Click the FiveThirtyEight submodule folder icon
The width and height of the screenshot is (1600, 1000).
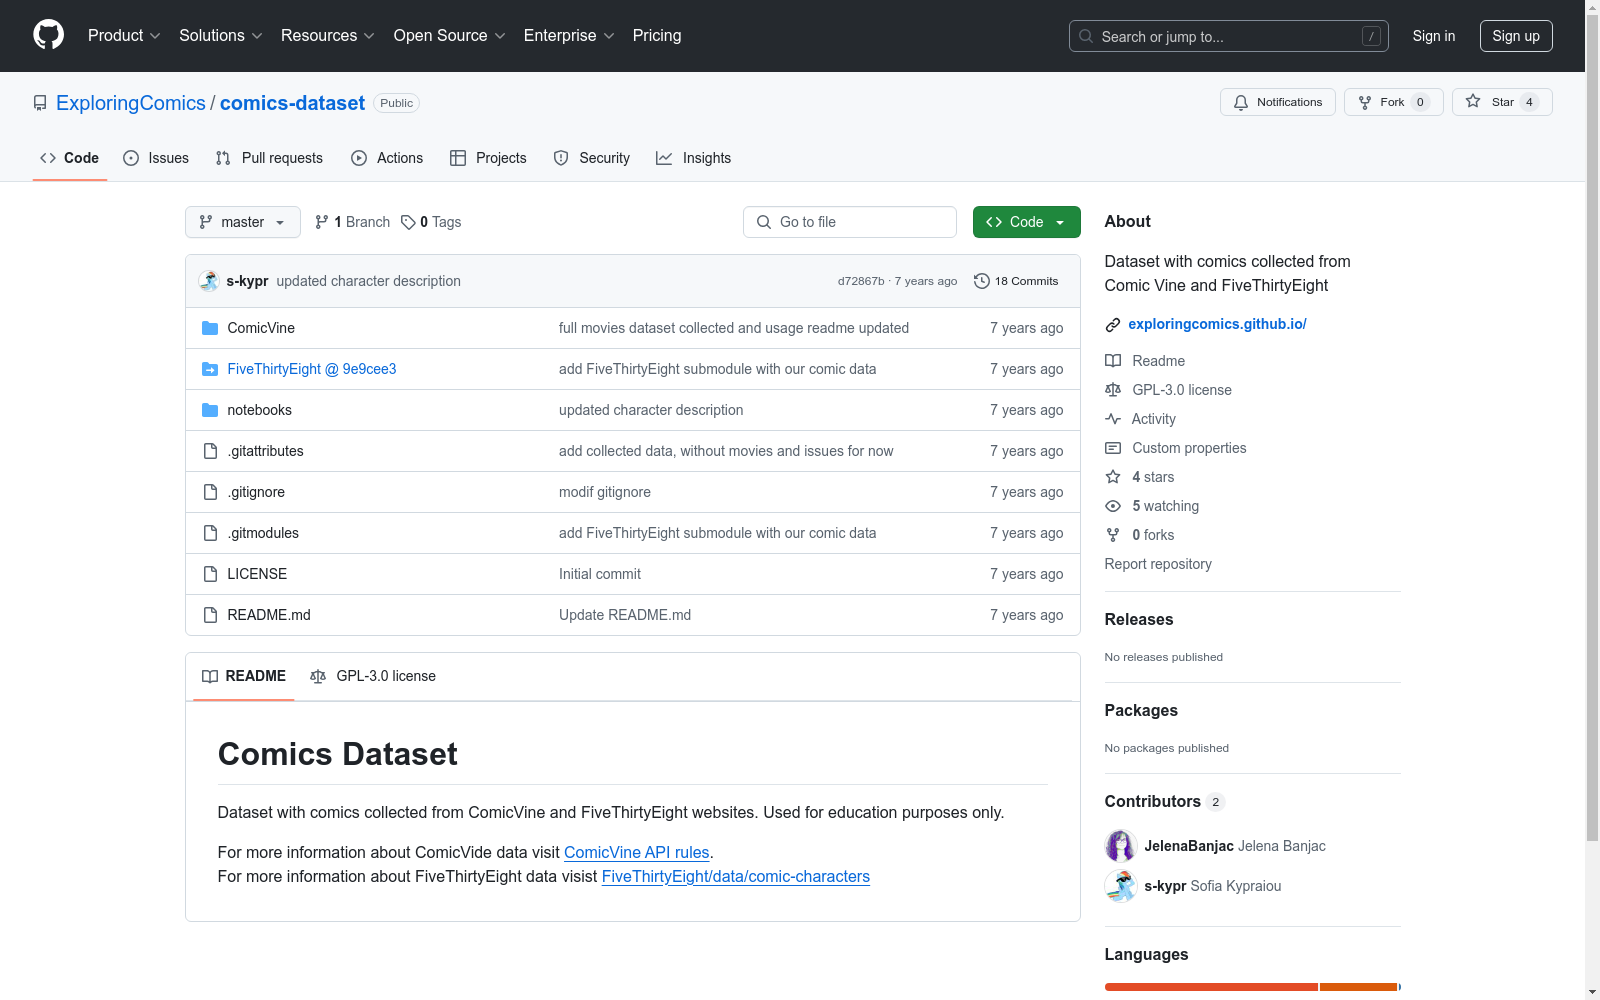210,369
